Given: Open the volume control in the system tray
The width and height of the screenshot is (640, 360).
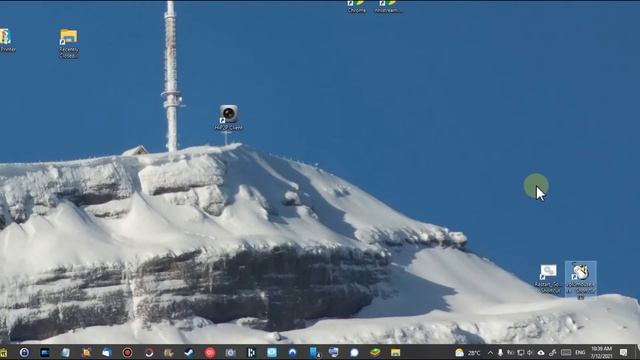Looking at the screenshot, I should coord(530,352).
